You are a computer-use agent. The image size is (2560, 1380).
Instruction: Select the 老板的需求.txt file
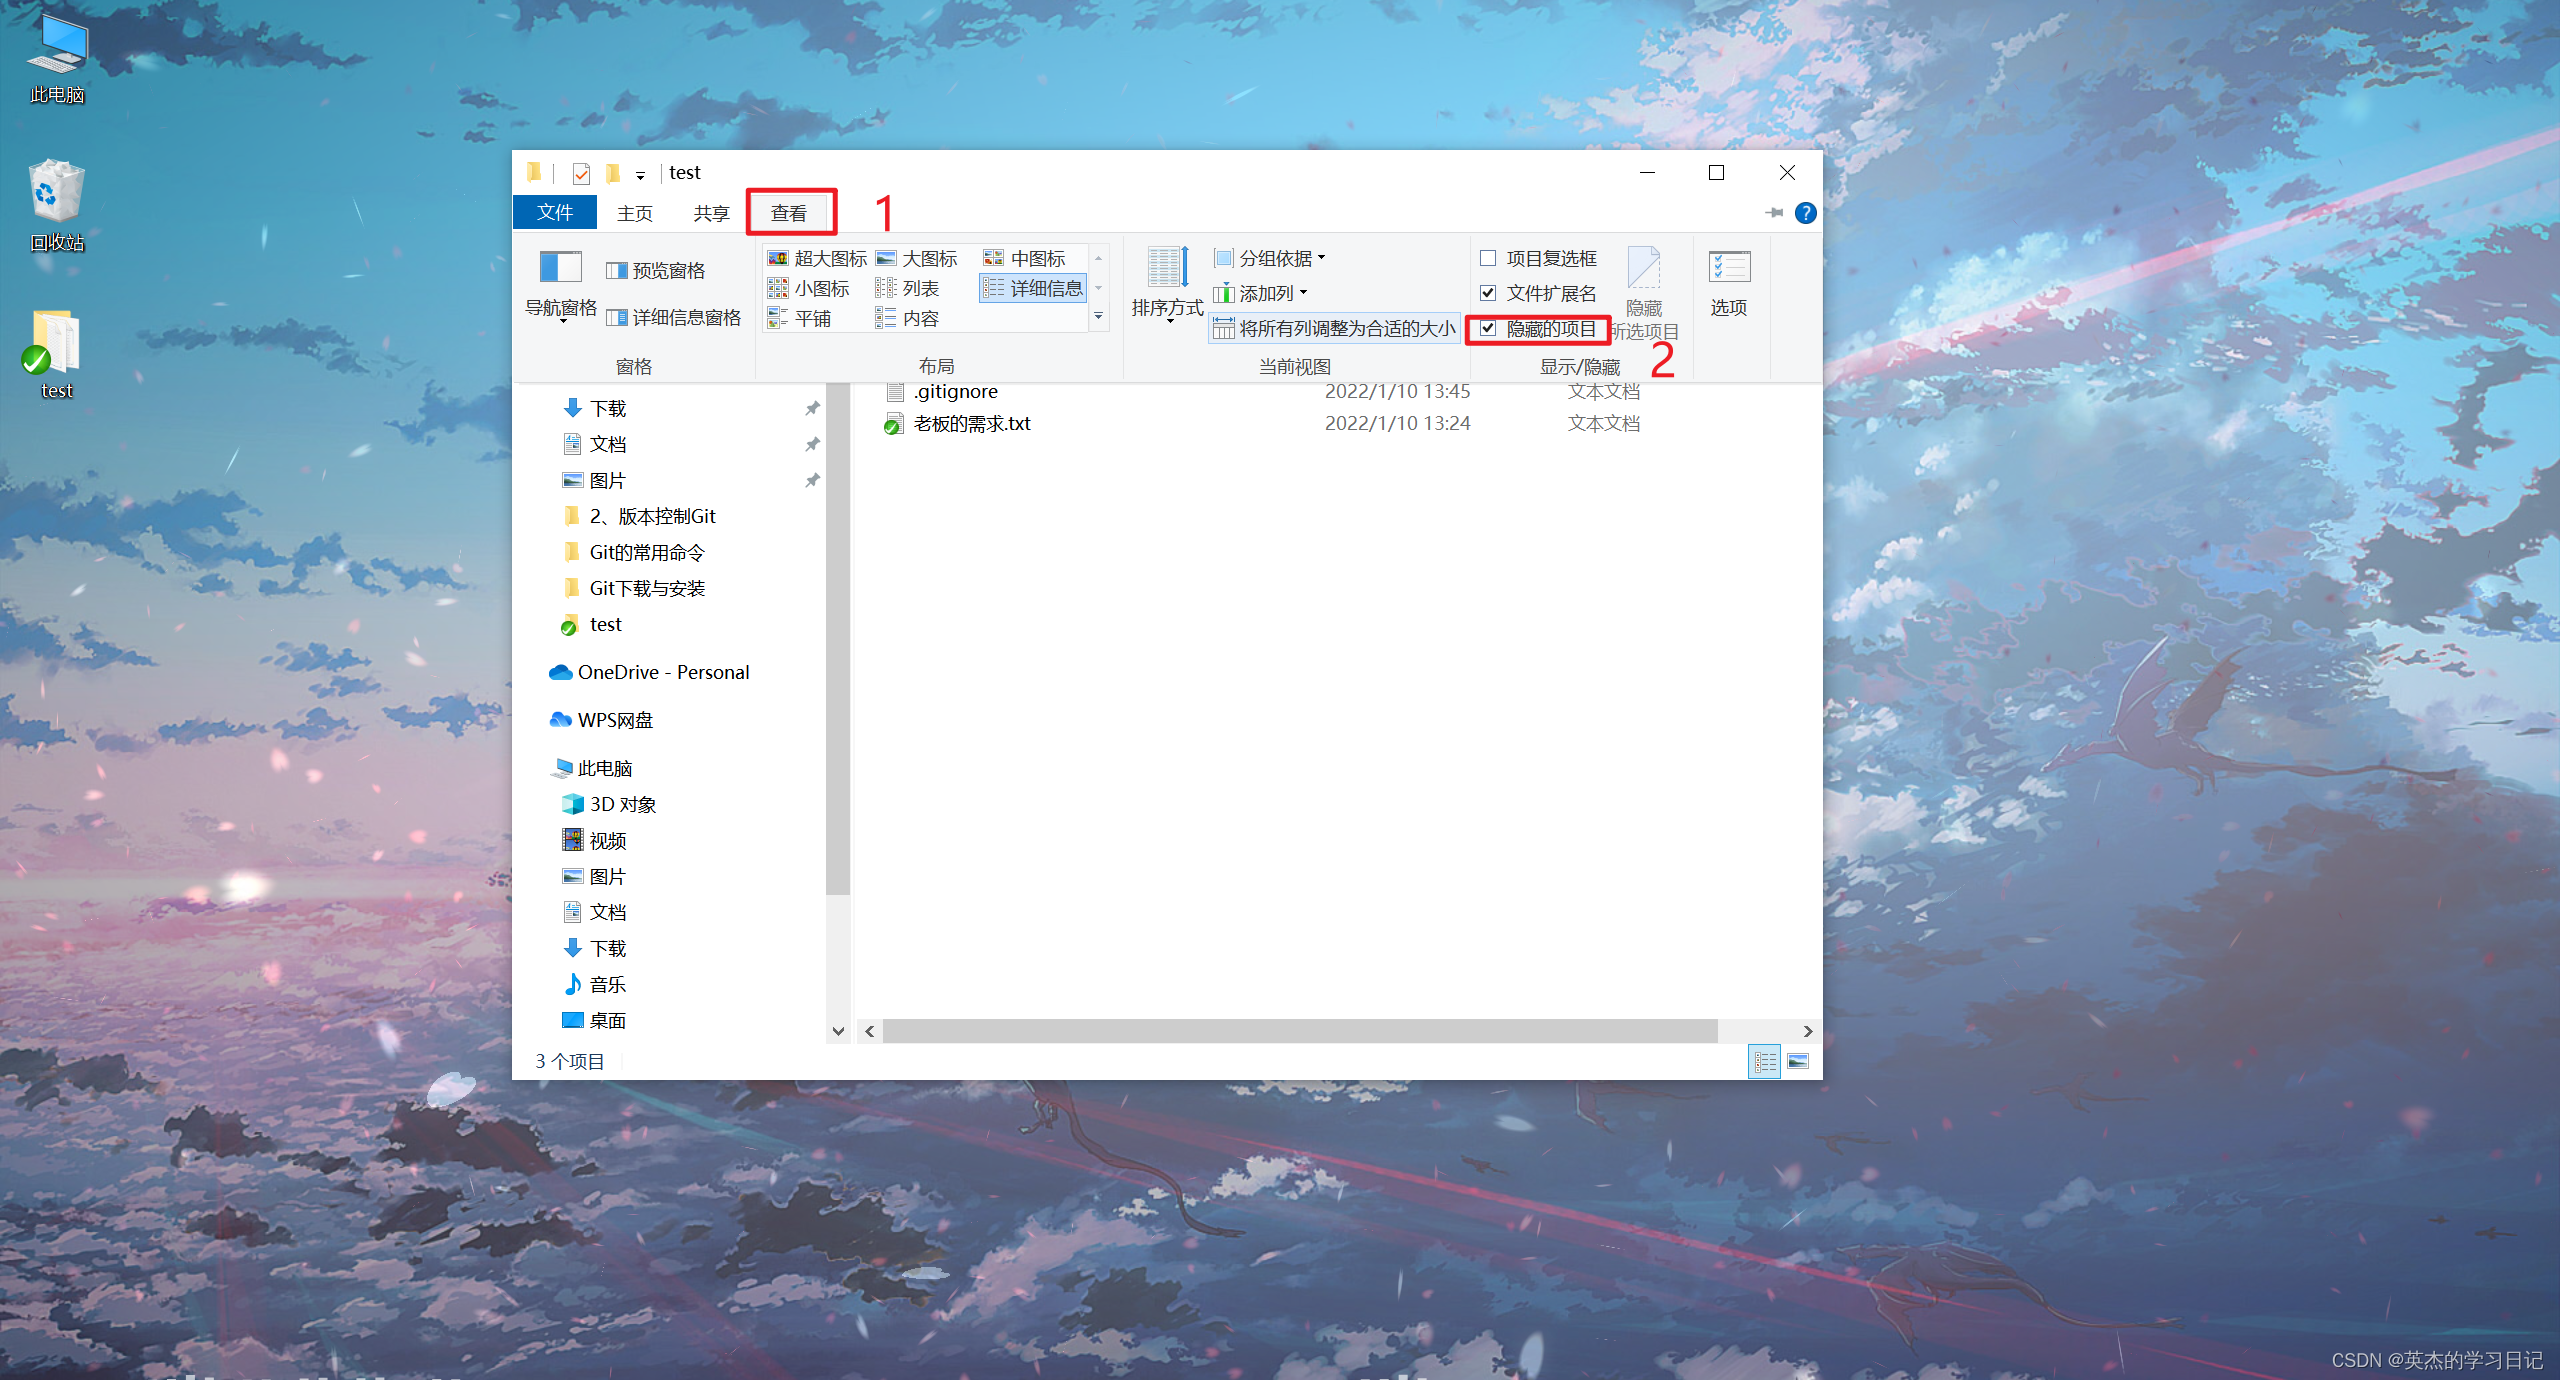[958, 424]
